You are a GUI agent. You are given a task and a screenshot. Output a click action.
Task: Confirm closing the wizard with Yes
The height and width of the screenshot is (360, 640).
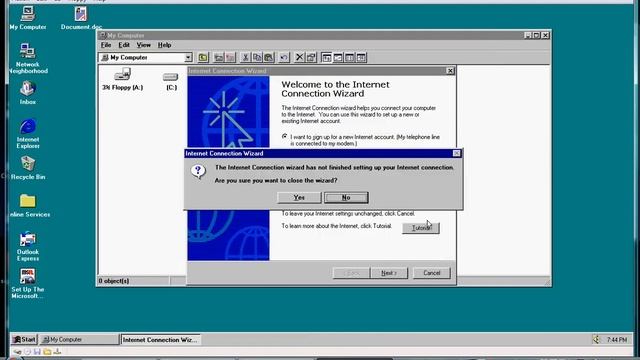[299, 198]
